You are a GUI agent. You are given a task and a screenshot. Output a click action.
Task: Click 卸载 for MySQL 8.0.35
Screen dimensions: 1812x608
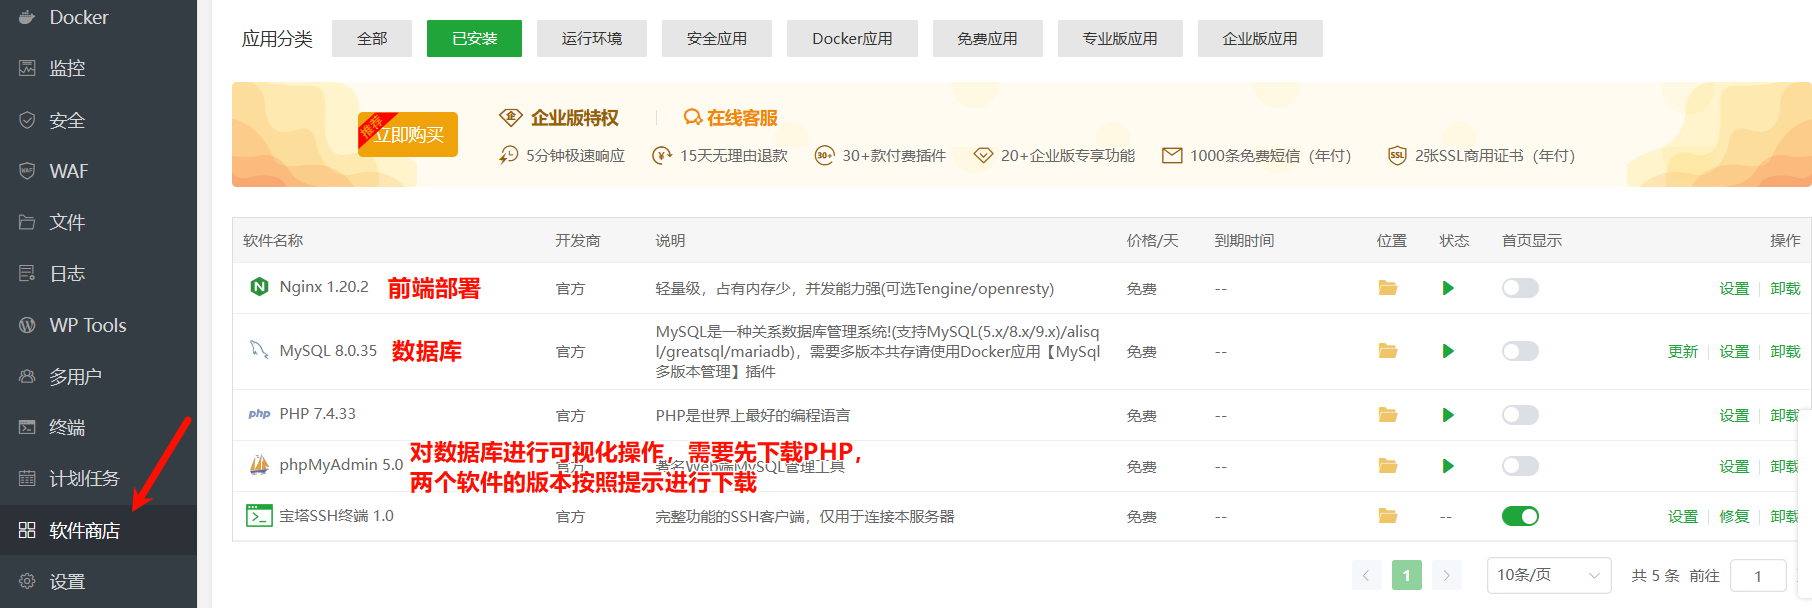tap(1785, 351)
